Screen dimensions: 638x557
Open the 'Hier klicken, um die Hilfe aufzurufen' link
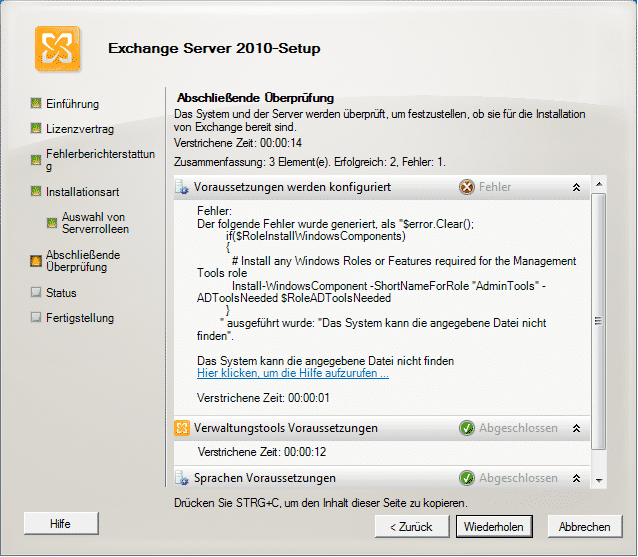[293, 373]
